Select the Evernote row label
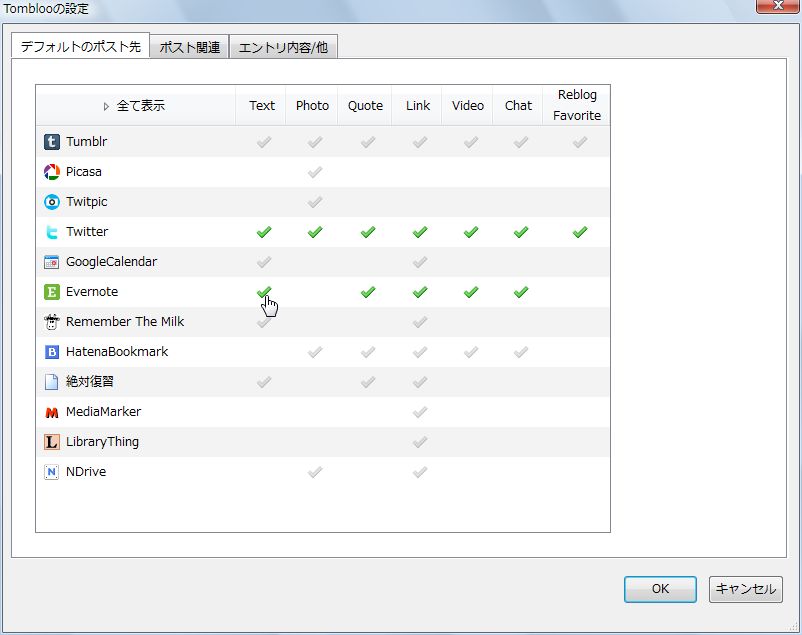The width and height of the screenshot is (802, 635). (x=92, y=292)
